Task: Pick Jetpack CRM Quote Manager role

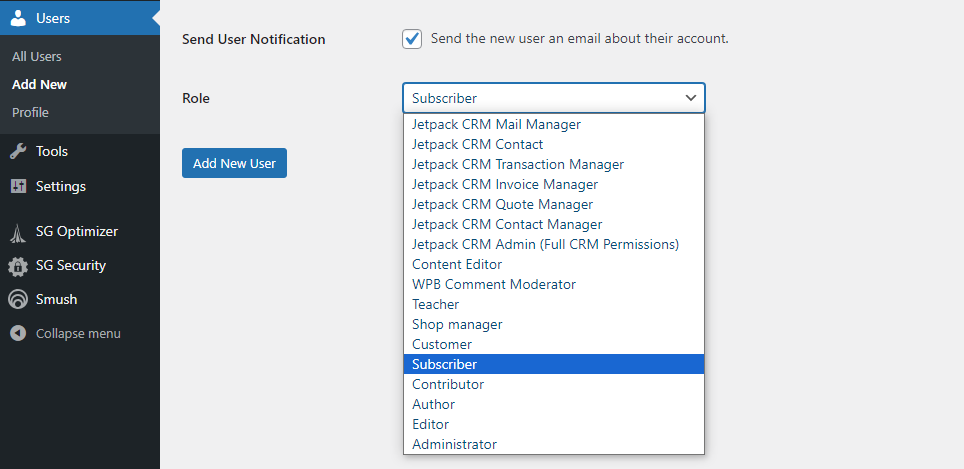Action: [554, 204]
